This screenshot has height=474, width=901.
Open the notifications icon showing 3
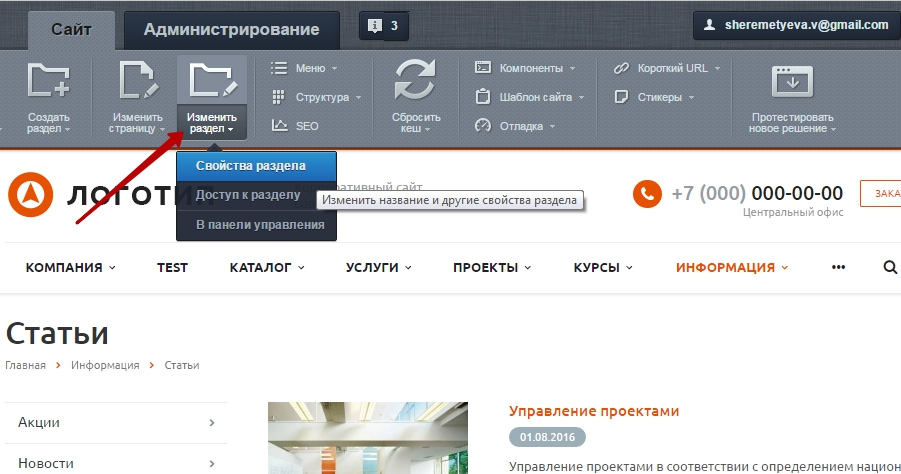coord(384,26)
